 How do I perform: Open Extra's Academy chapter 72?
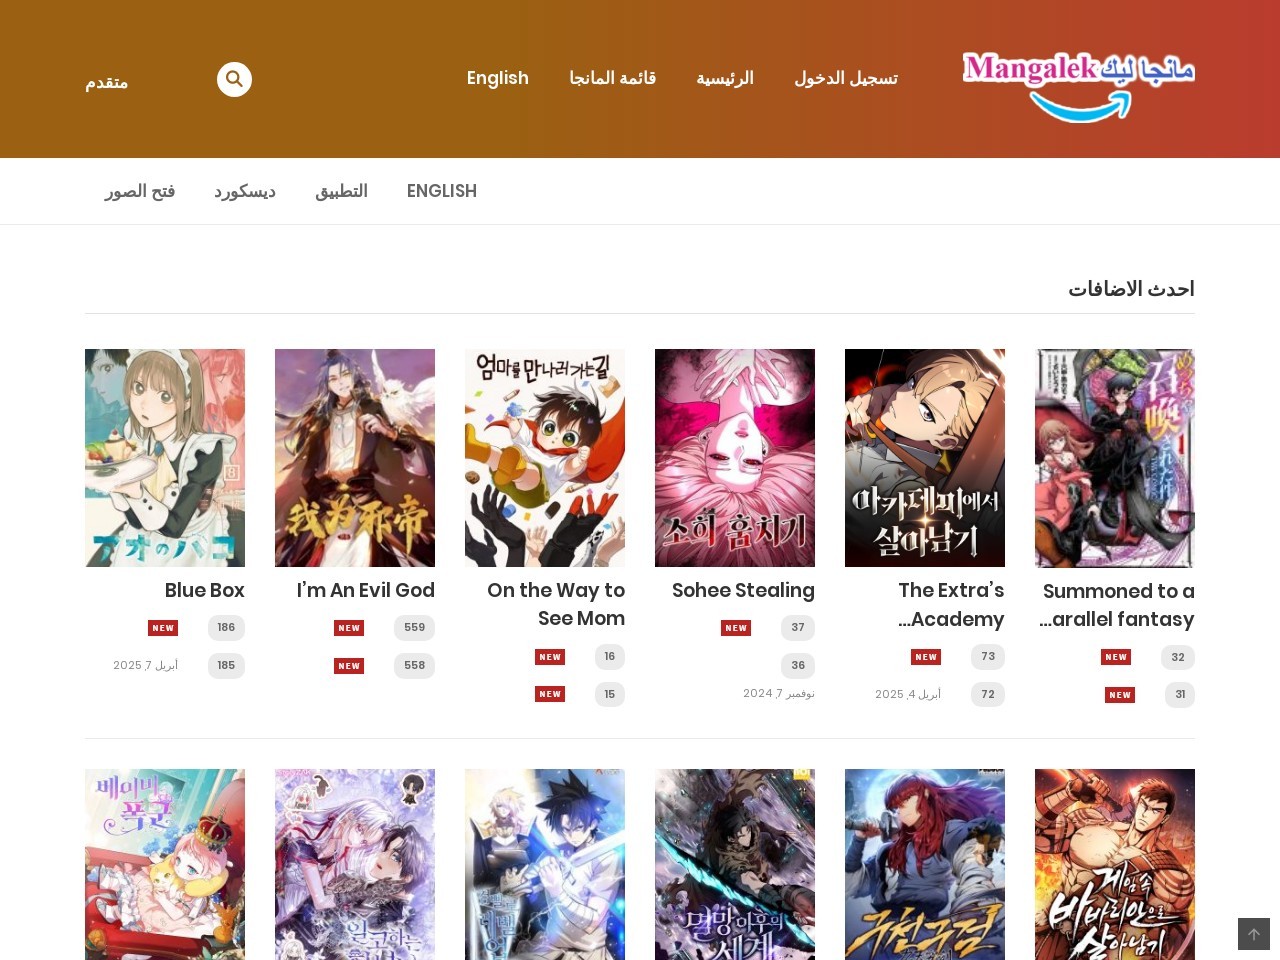[x=988, y=695]
